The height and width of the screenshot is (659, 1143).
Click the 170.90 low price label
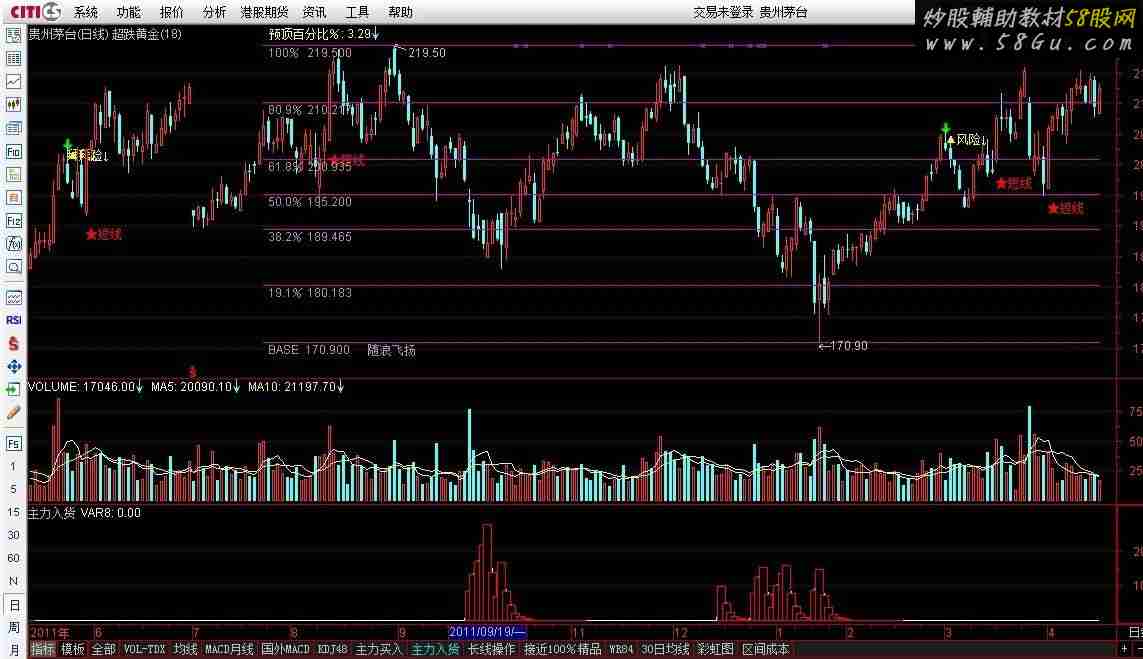coord(849,346)
